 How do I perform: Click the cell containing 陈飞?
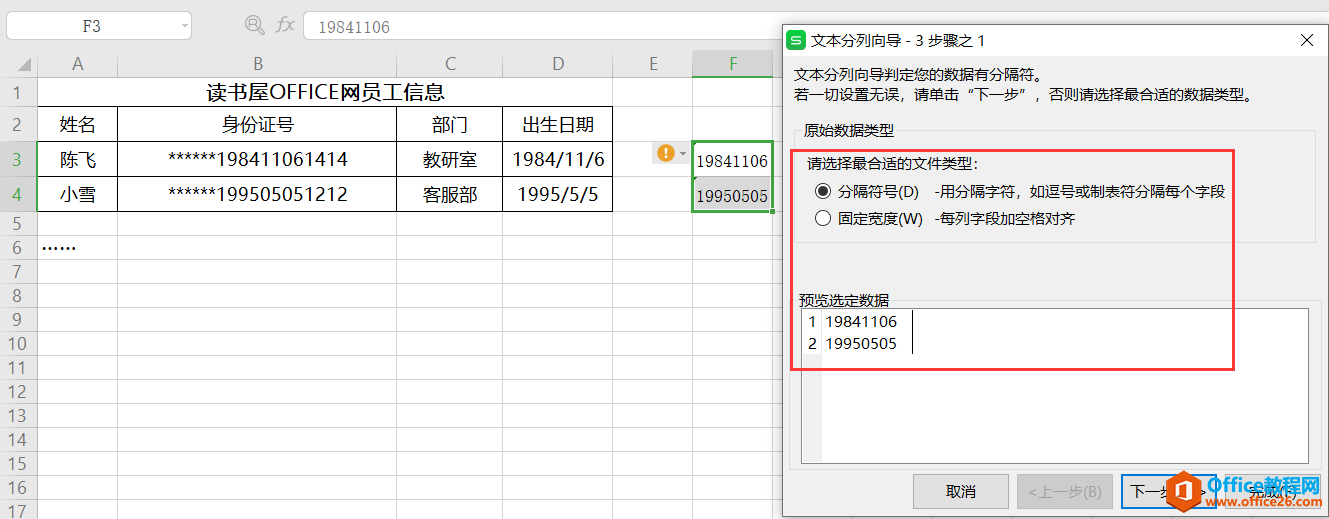click(x=77, y=160)
